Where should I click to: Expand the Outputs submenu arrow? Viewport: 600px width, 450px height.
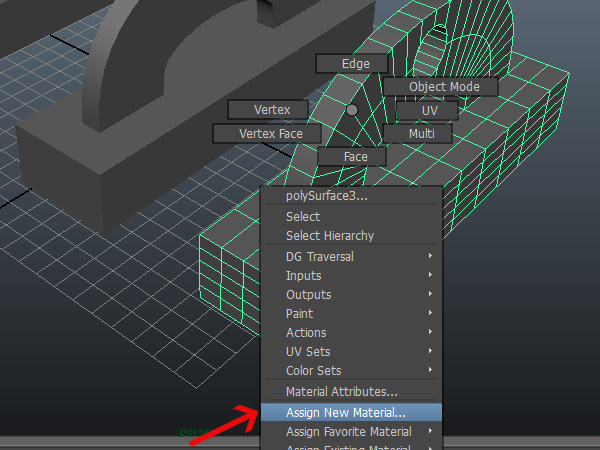pos(430,293)
